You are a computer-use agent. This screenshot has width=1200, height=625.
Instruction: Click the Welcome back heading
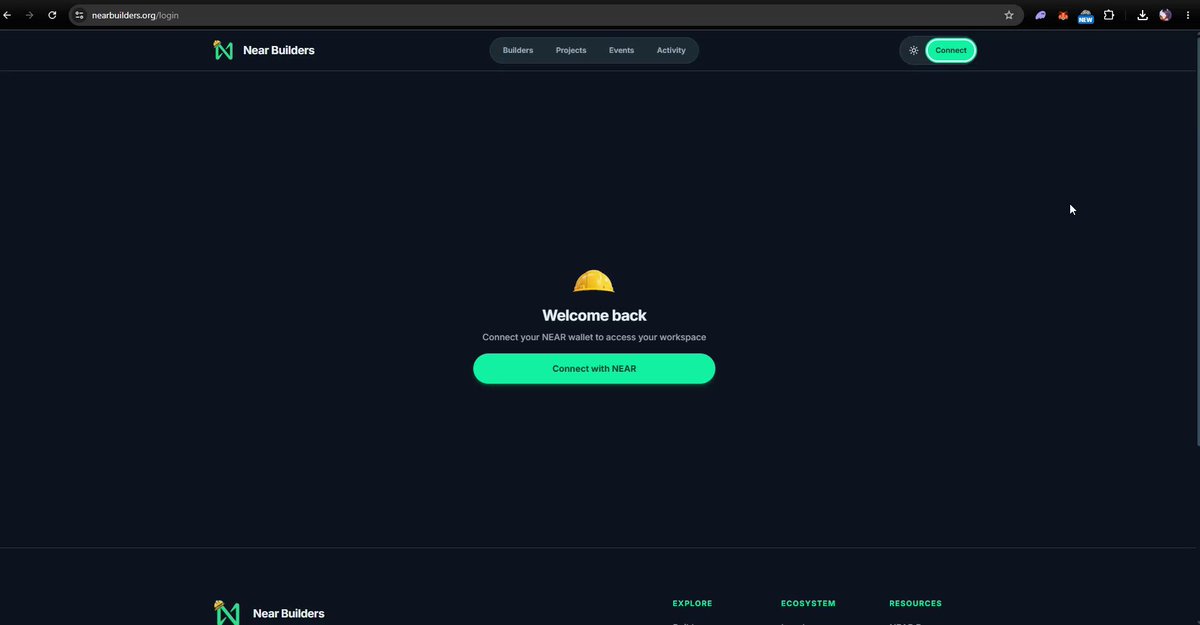coord(594,315)
